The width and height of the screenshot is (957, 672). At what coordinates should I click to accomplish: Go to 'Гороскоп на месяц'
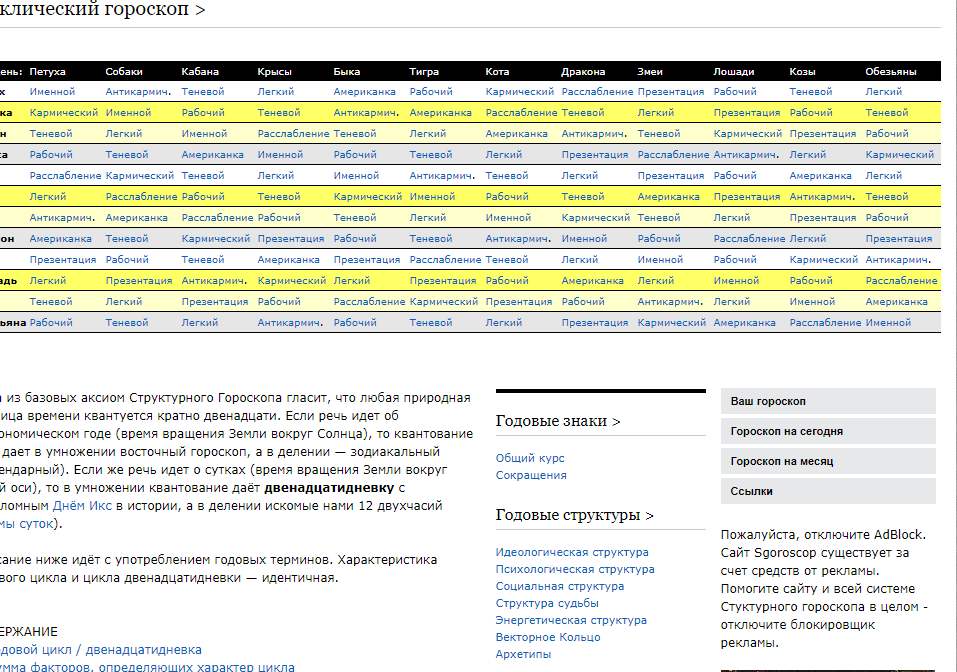828,461
